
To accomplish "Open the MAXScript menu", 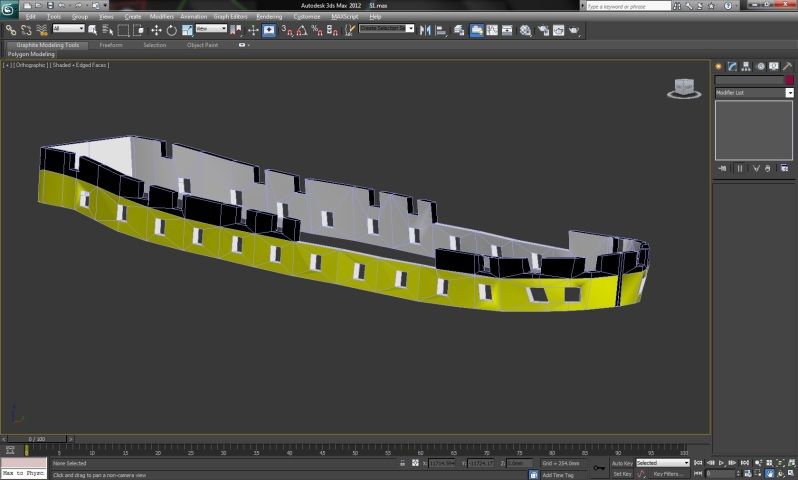I will (x=345, y=17).
